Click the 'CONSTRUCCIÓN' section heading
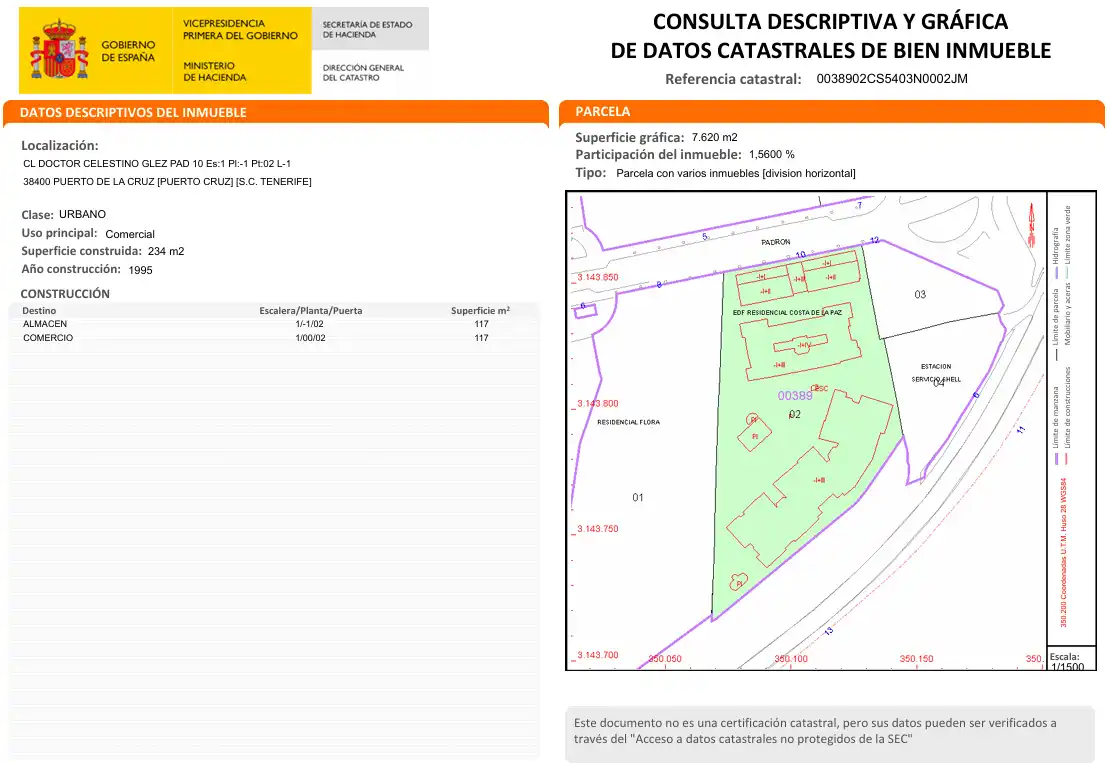The width and height of the screenshot is (1107, 763). 65,294
